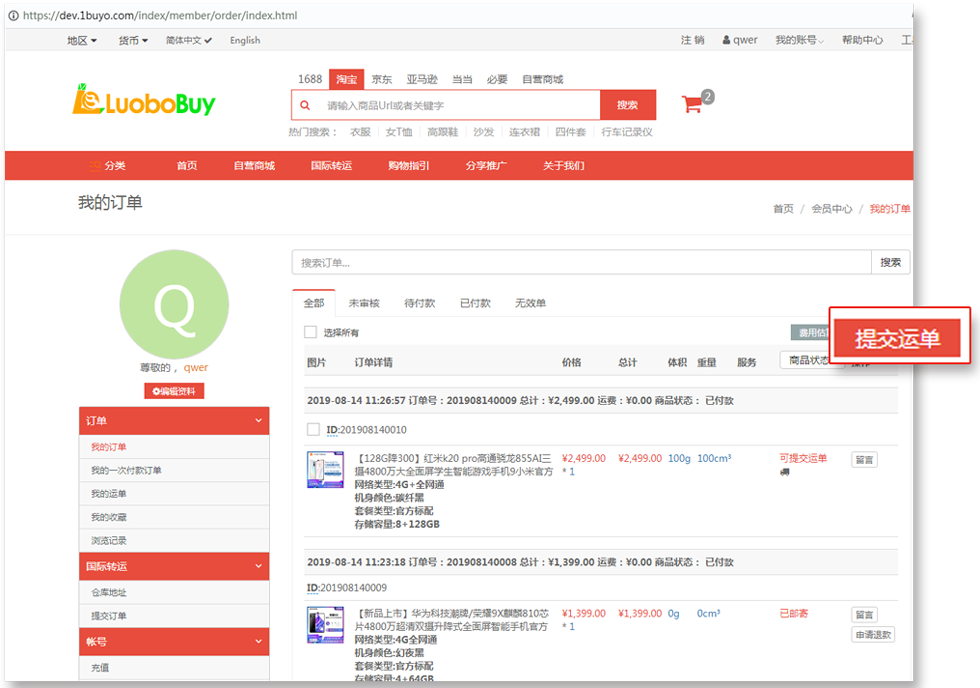Click the 编辑资料 button

[x=174, y=391]
